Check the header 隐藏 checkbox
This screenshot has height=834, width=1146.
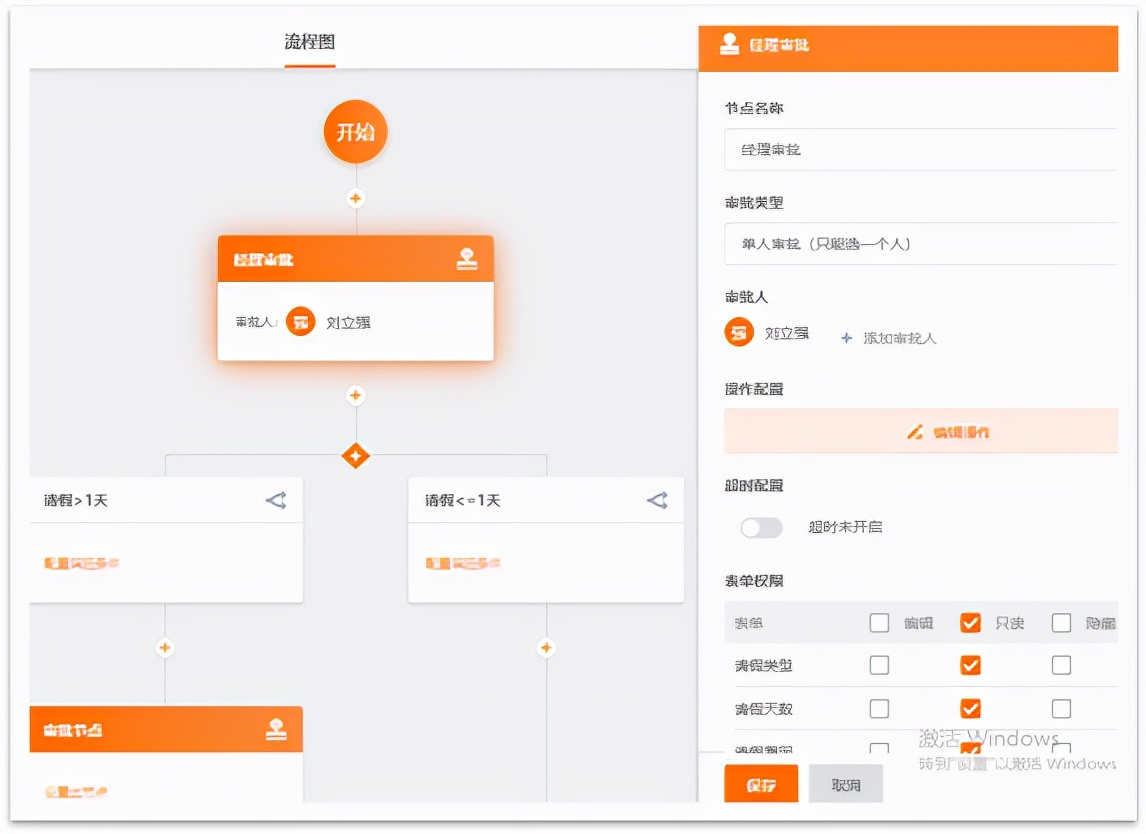pyautogui.click(x=1061, y=623)
